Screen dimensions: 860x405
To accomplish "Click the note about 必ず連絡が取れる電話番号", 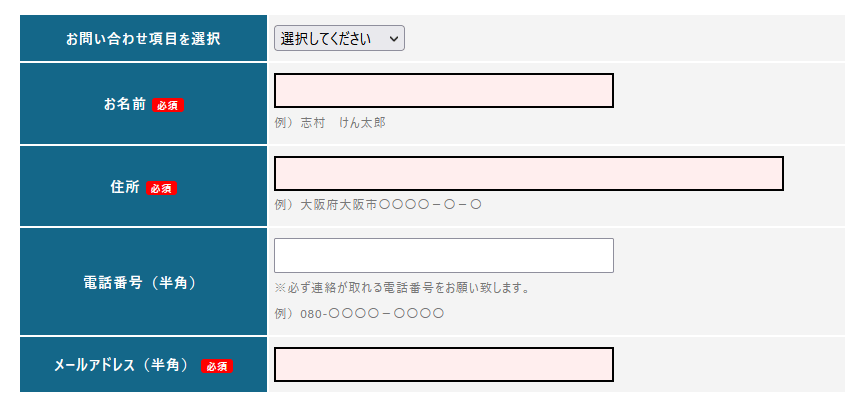I will coord(401,288).
